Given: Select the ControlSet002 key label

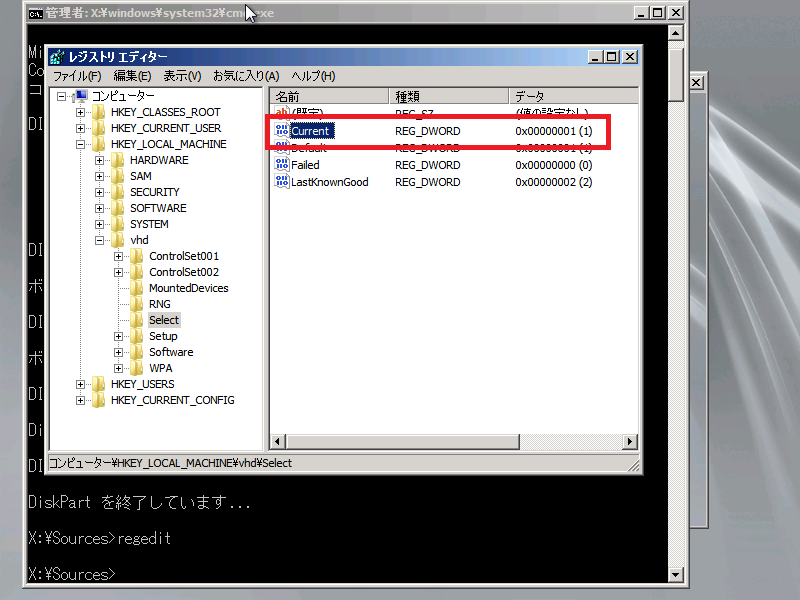Looking at the screenshot, I should point(184,272).
